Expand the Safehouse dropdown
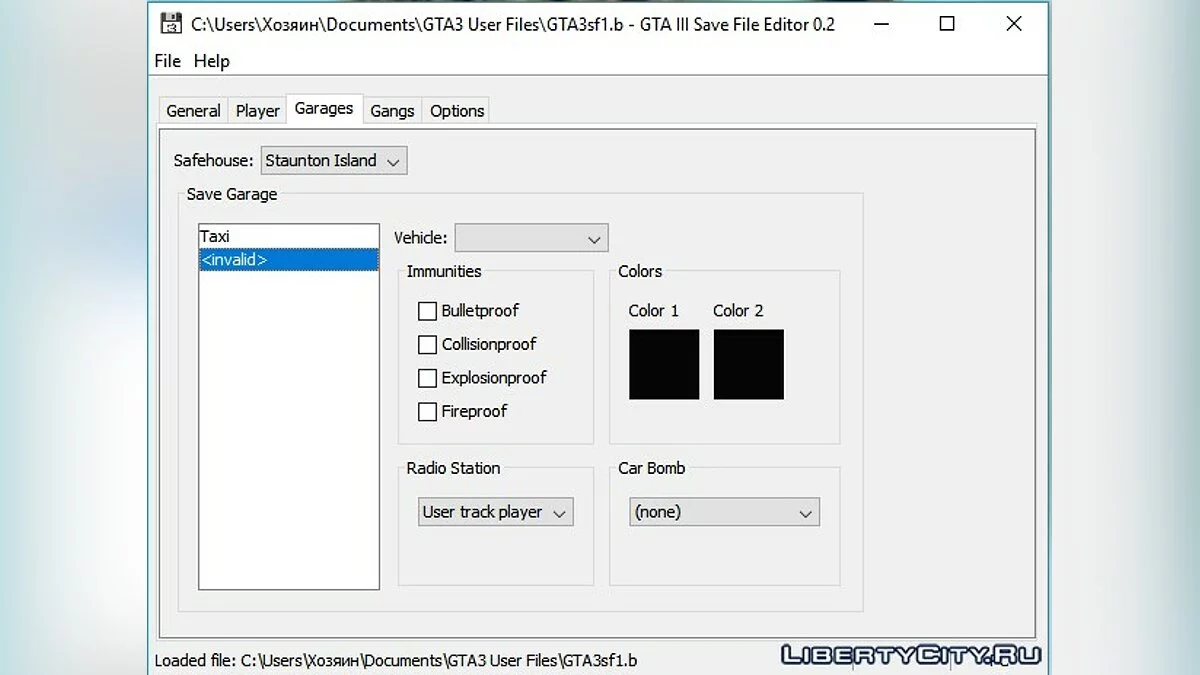Screen dimensions: 1200x675 [x=334, y=160]
